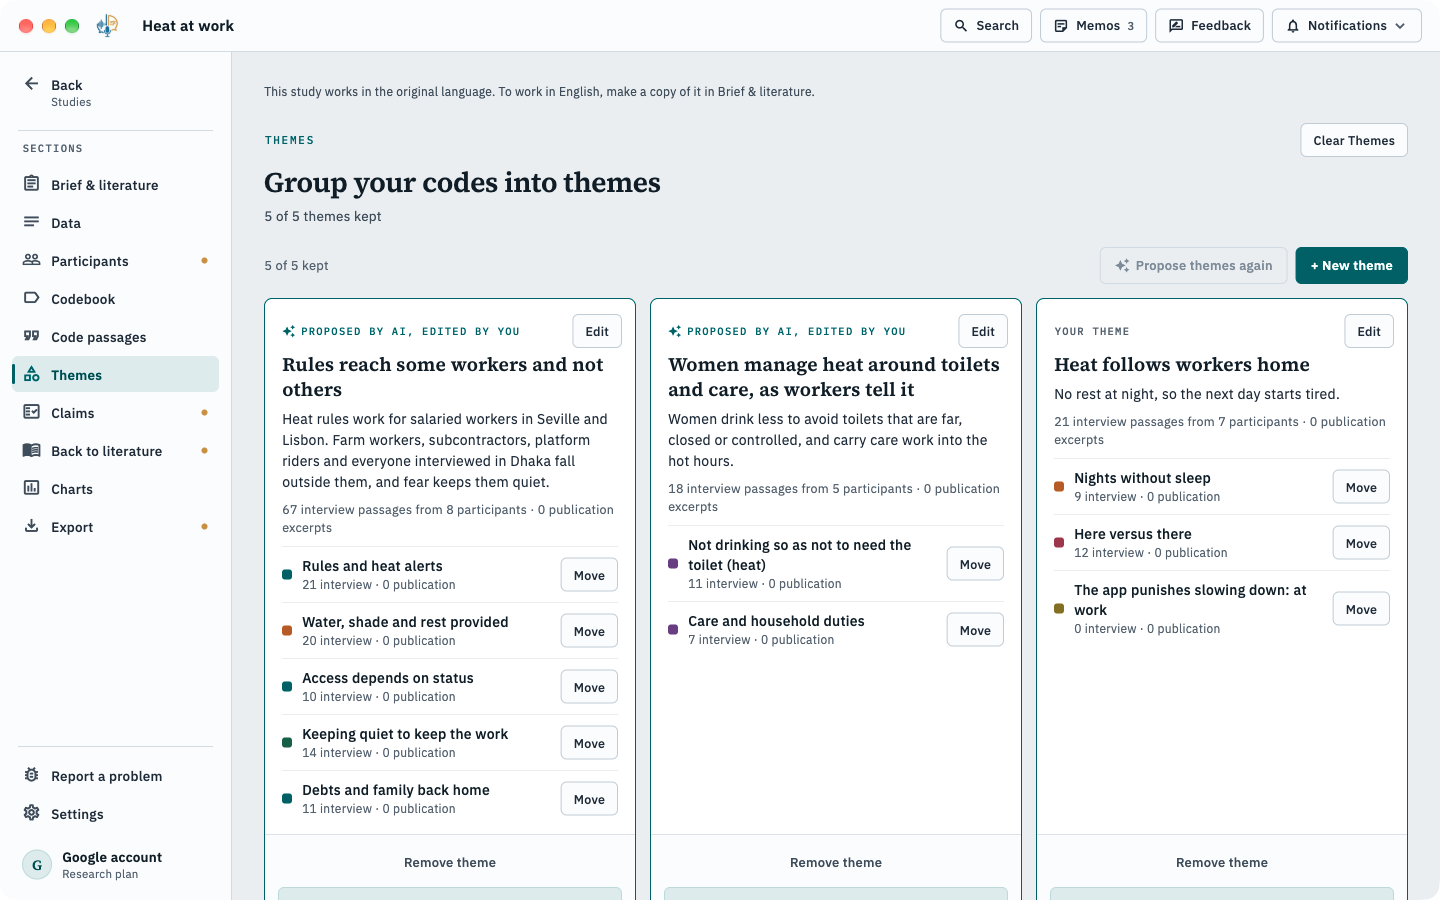
Task: Click the Data lines icon in sidebar
Action: coord(31,222)
